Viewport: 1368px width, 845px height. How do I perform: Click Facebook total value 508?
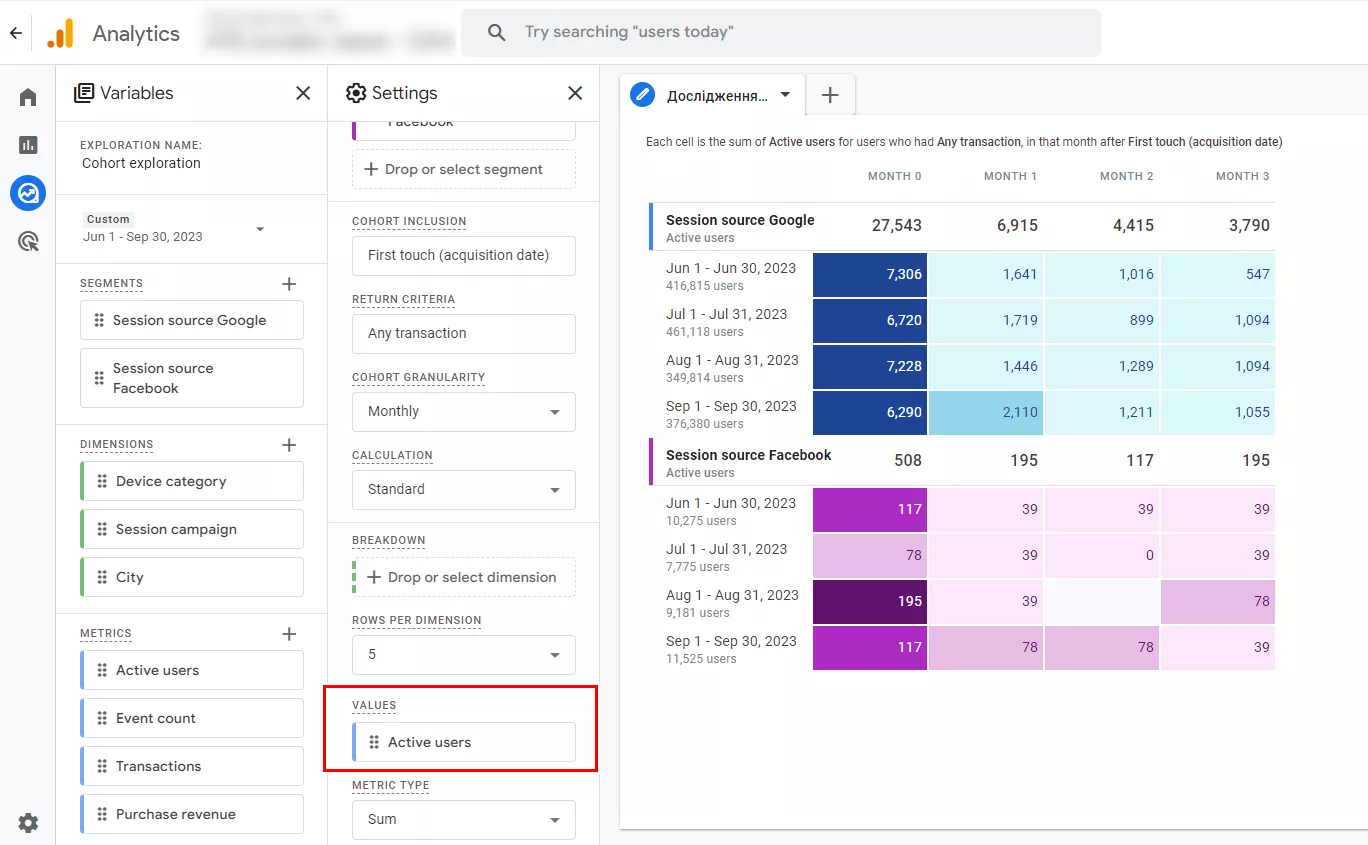pos(907,461)
